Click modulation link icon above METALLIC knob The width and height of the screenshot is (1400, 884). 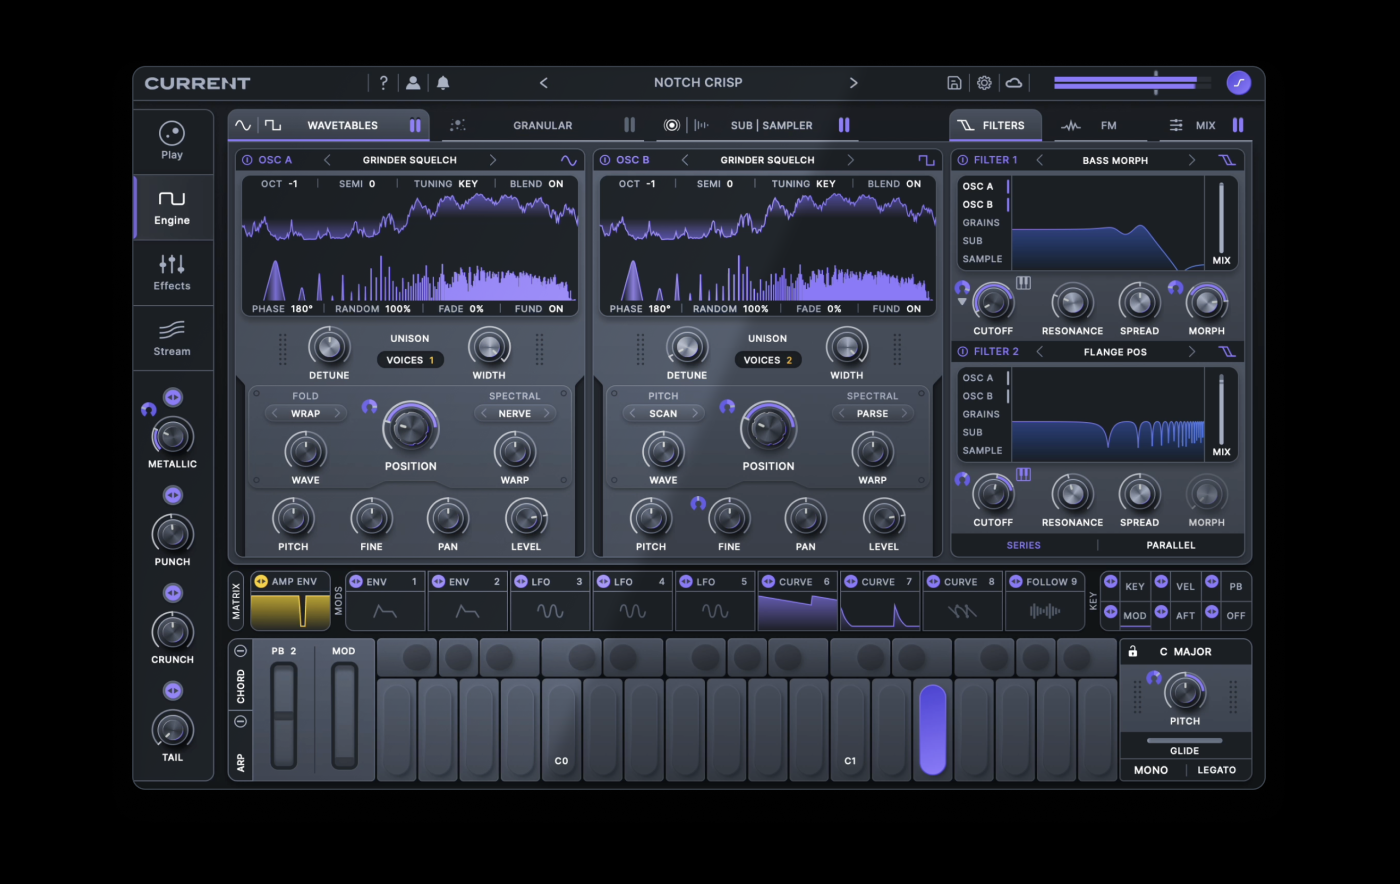(173, 398)
